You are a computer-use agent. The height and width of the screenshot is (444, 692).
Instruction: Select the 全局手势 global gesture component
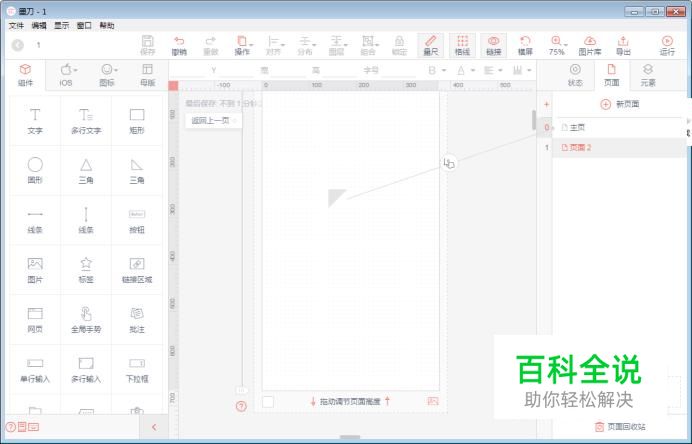[x=86, y=320]
